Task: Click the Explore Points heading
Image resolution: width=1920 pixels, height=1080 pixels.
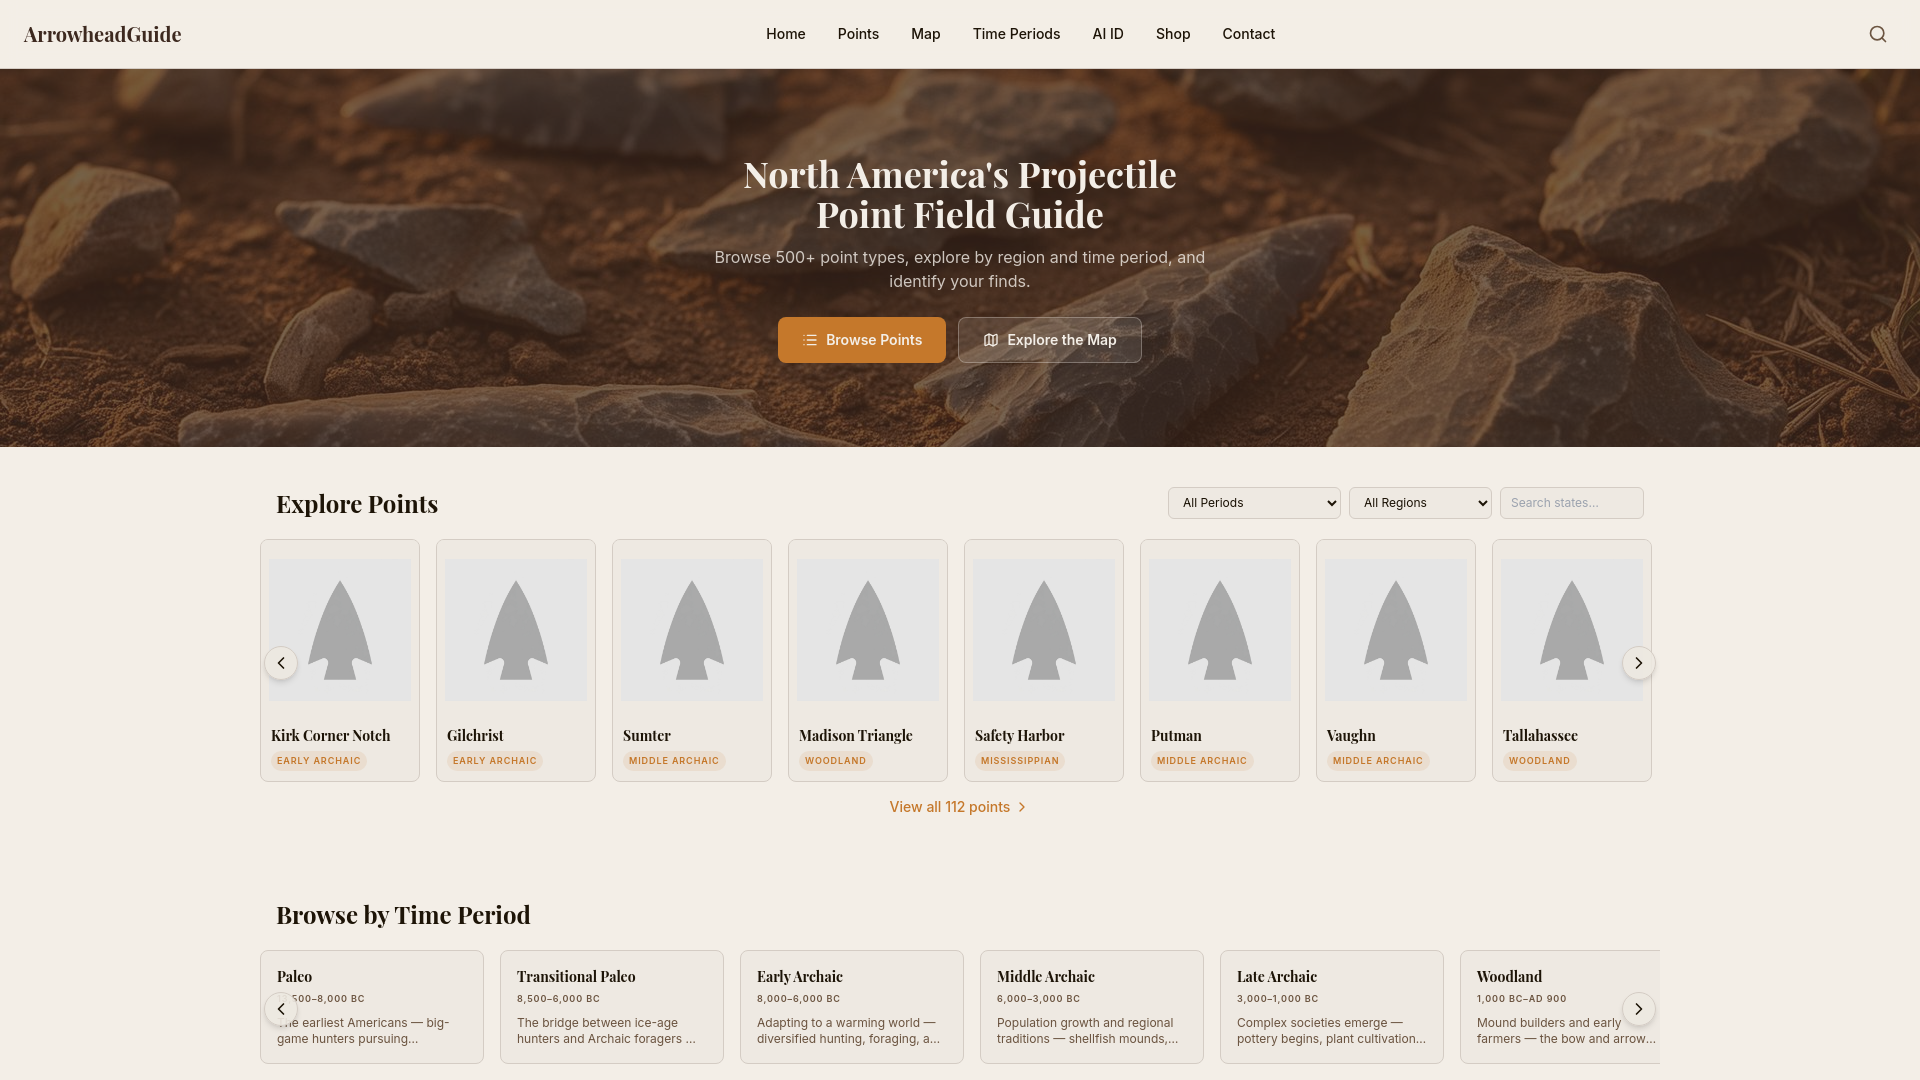Action: (357, 504)
